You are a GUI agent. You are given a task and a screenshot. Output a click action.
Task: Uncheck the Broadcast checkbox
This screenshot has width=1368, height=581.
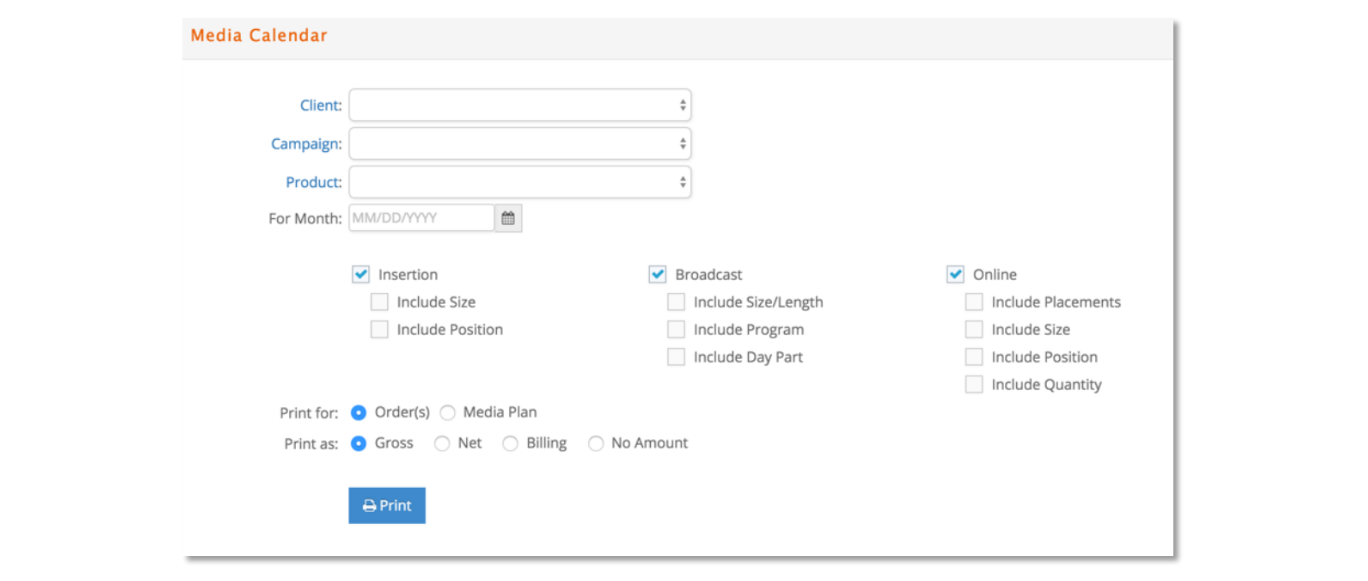pyautogui.click(x=658, y=274)
